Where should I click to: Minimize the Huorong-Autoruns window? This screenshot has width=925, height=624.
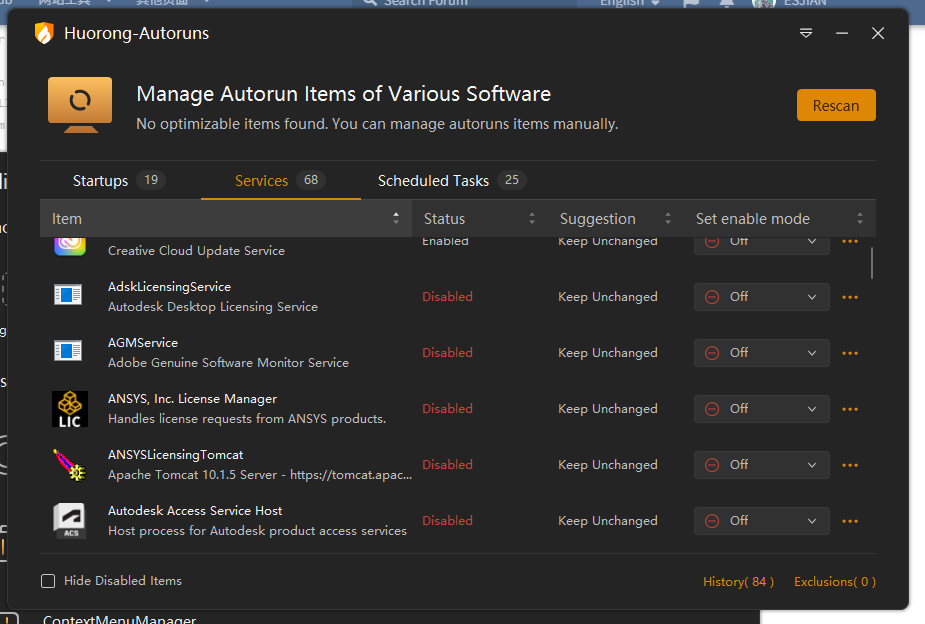click(842, 33)
